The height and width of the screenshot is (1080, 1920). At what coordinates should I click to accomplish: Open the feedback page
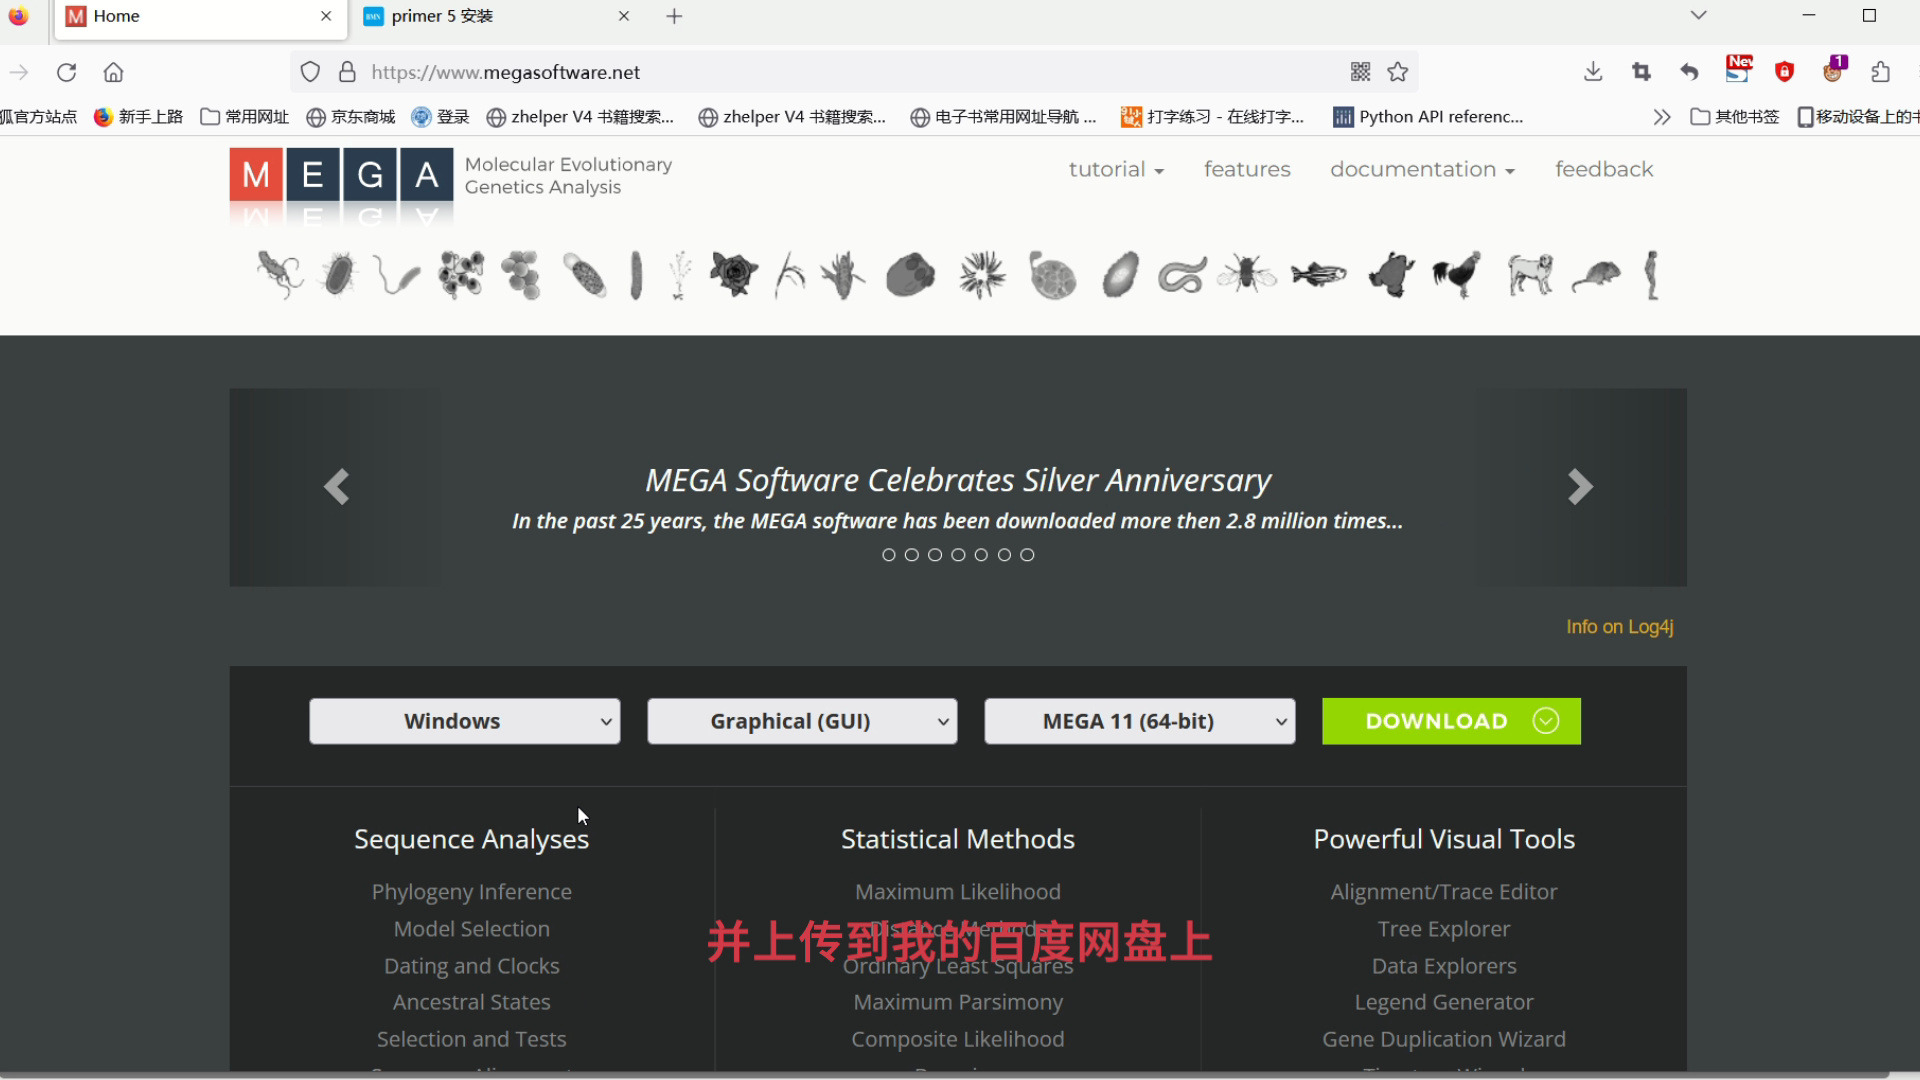[x=1604, y=170]
